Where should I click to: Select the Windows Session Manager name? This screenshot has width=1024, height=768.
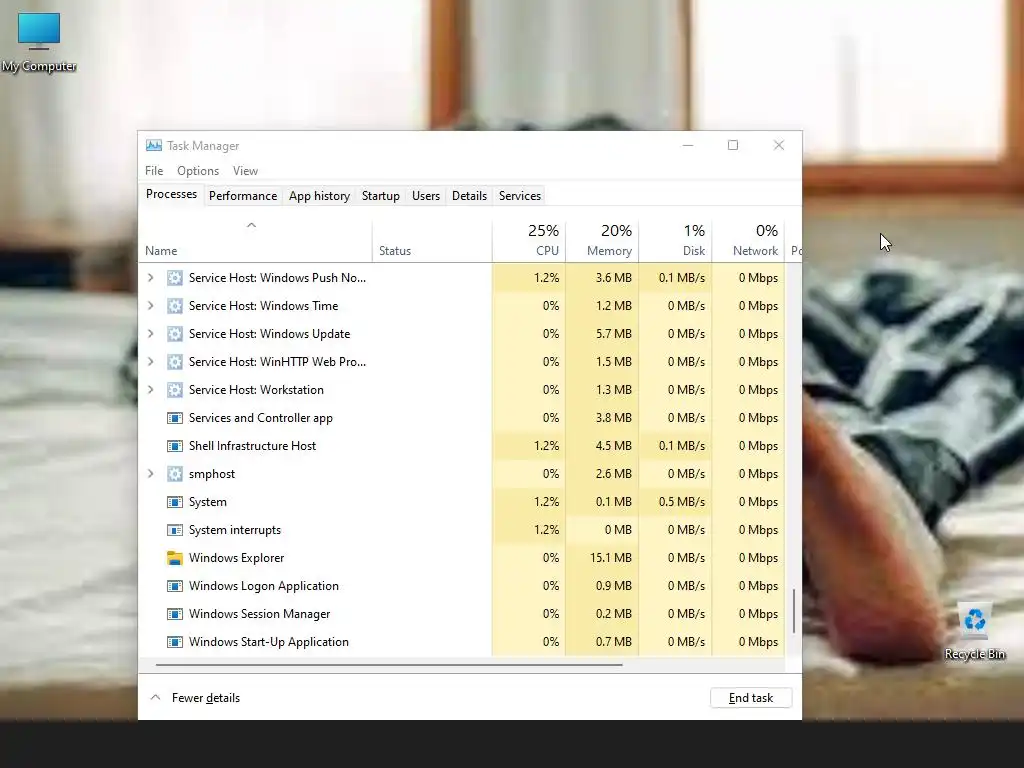[259, 614]
